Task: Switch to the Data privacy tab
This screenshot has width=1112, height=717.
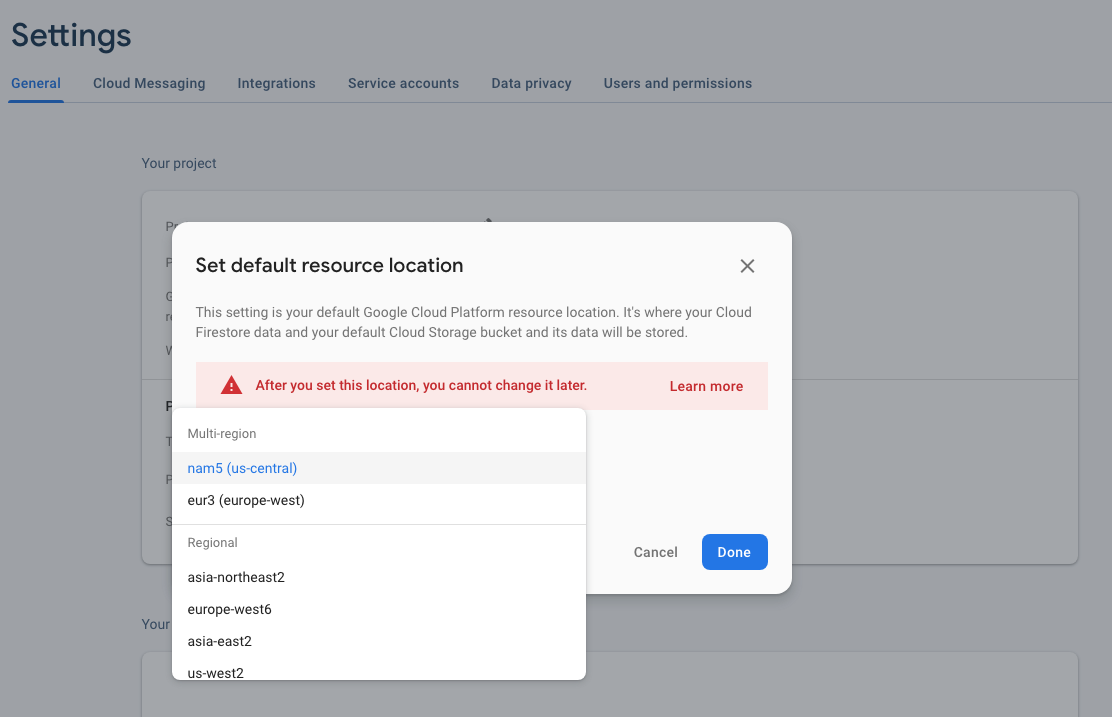Action: tap(531, 83)
